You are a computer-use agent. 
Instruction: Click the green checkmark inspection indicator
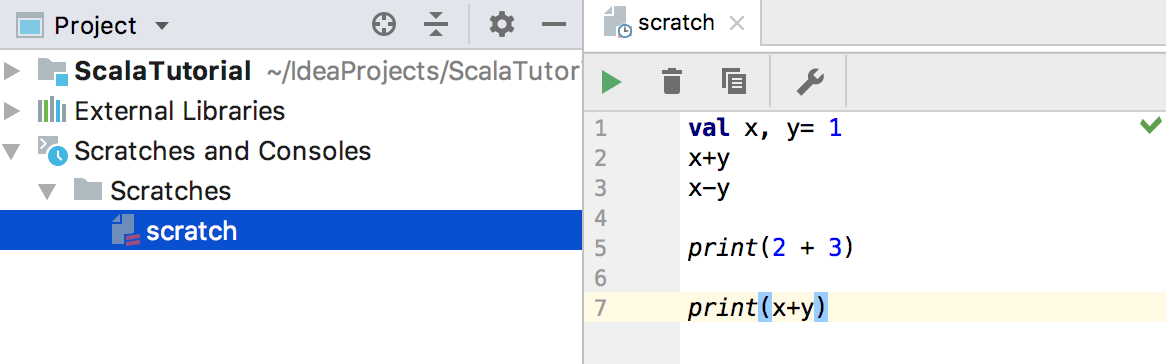tap(1150, 125)
